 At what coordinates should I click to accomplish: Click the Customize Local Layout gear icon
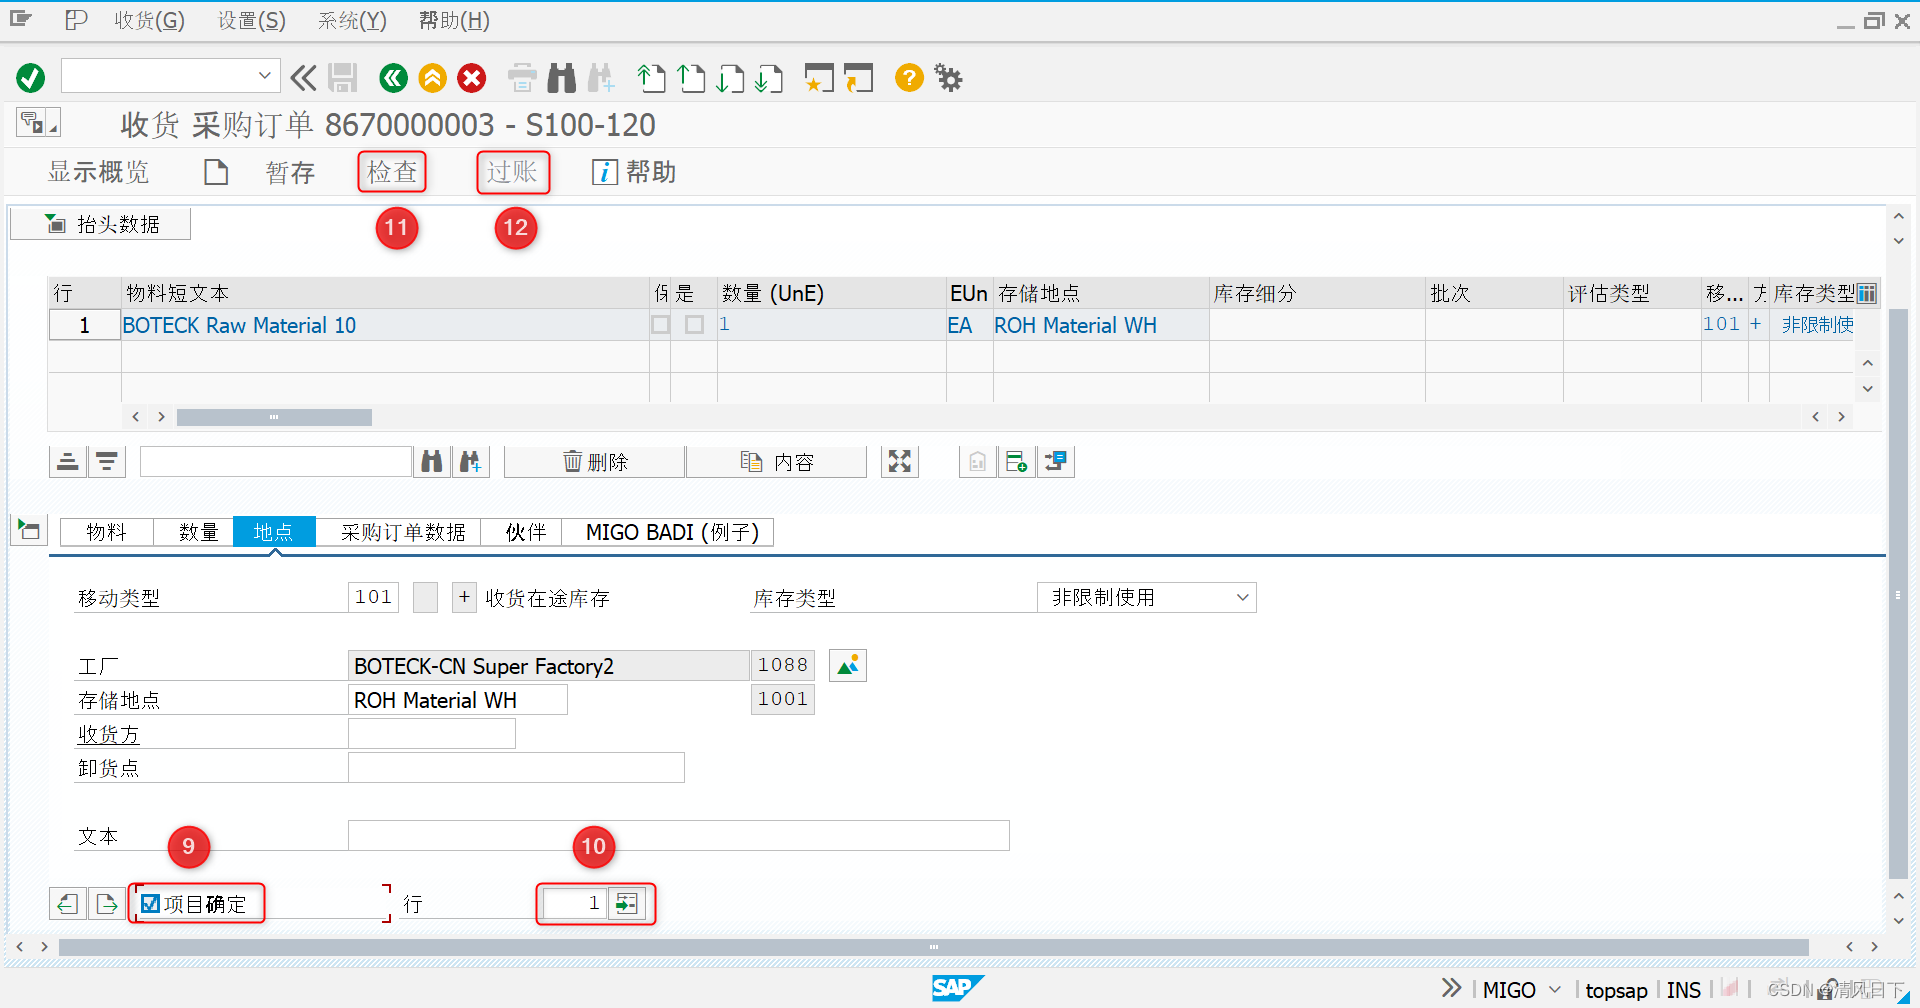[948, 77]
